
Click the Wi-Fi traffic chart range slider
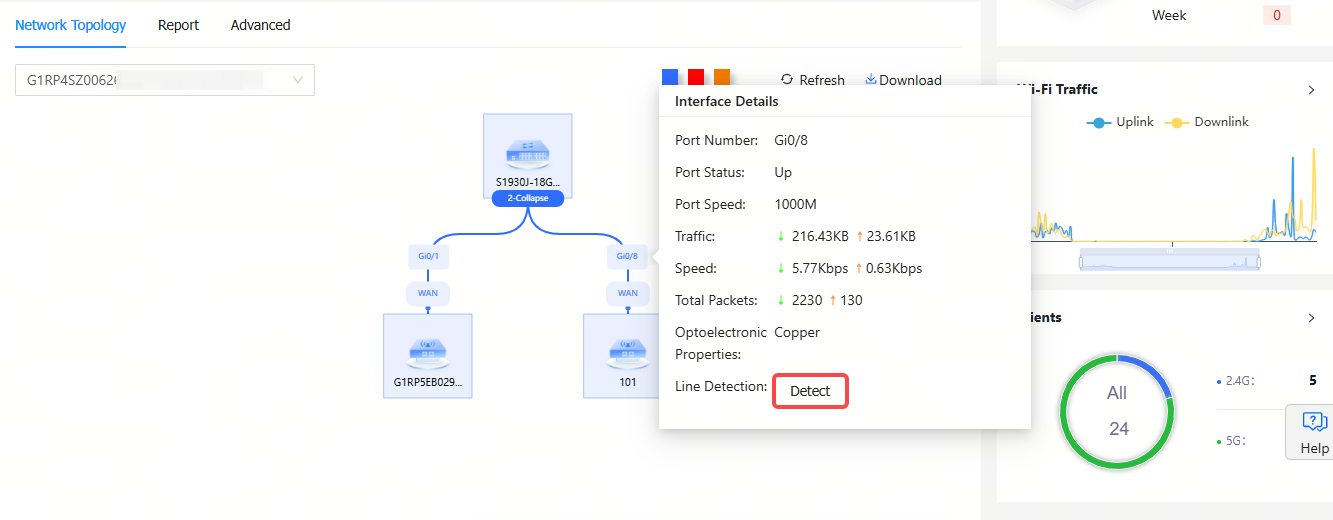[1170, 262]
